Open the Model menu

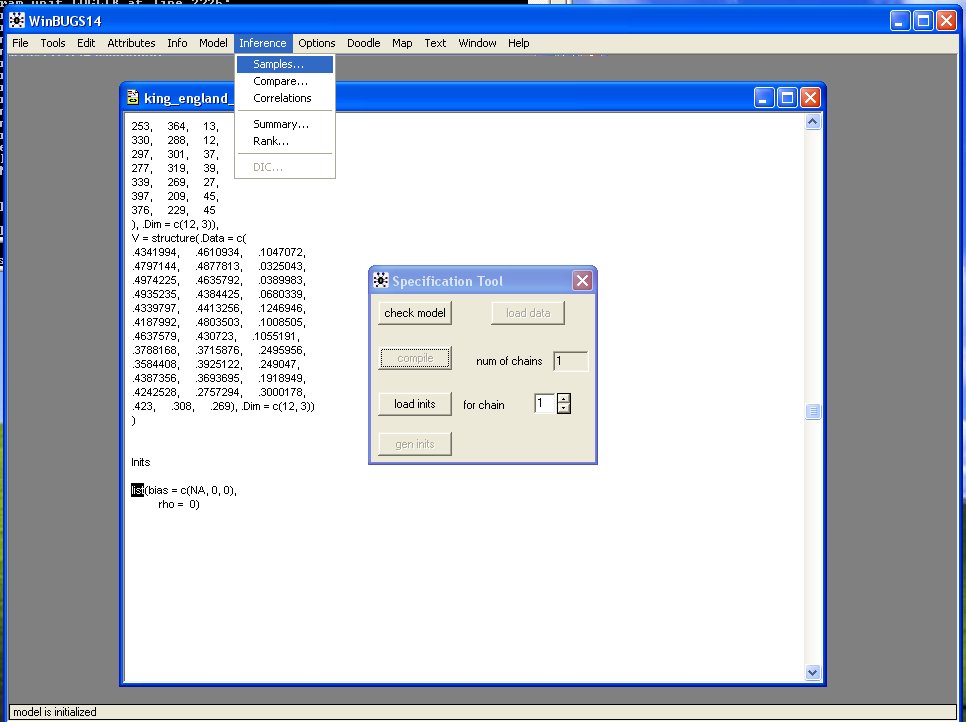pyautogui.click(x=213, y=43)
